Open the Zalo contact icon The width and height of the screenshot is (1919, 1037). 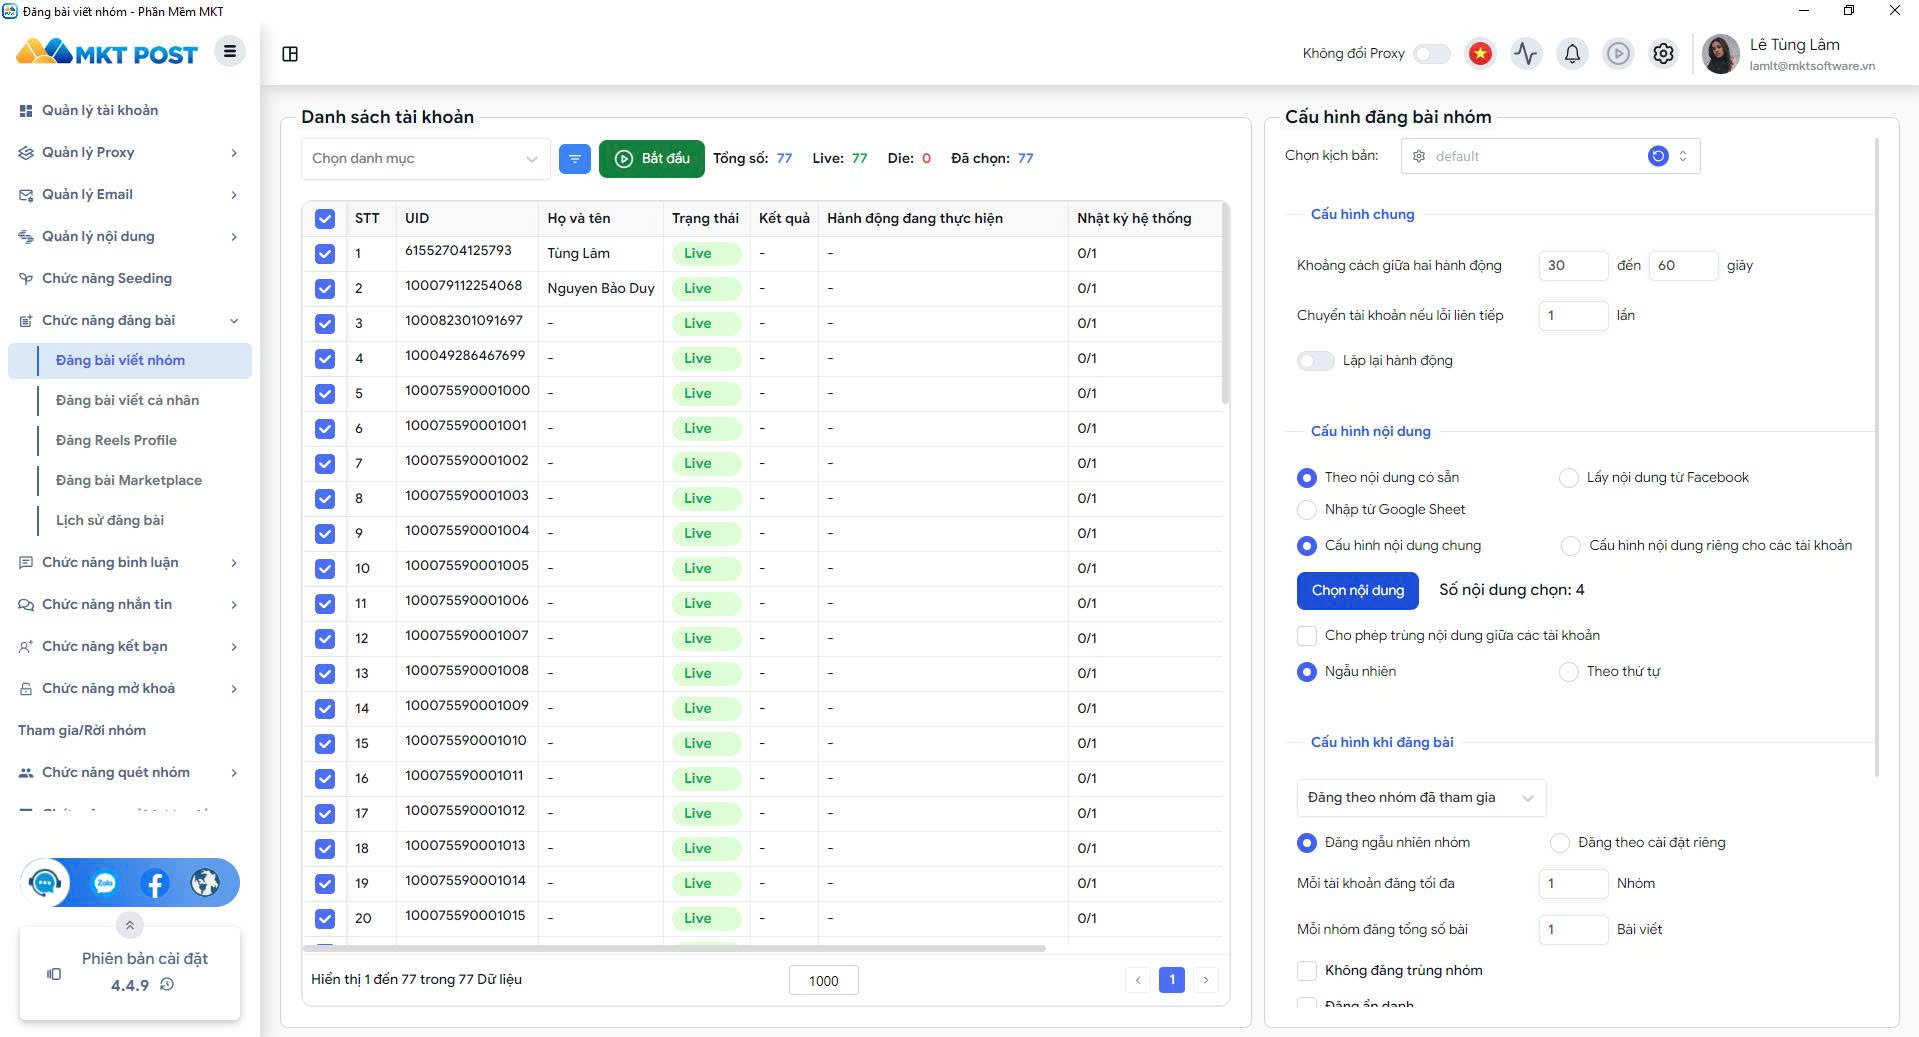(105, 883)
